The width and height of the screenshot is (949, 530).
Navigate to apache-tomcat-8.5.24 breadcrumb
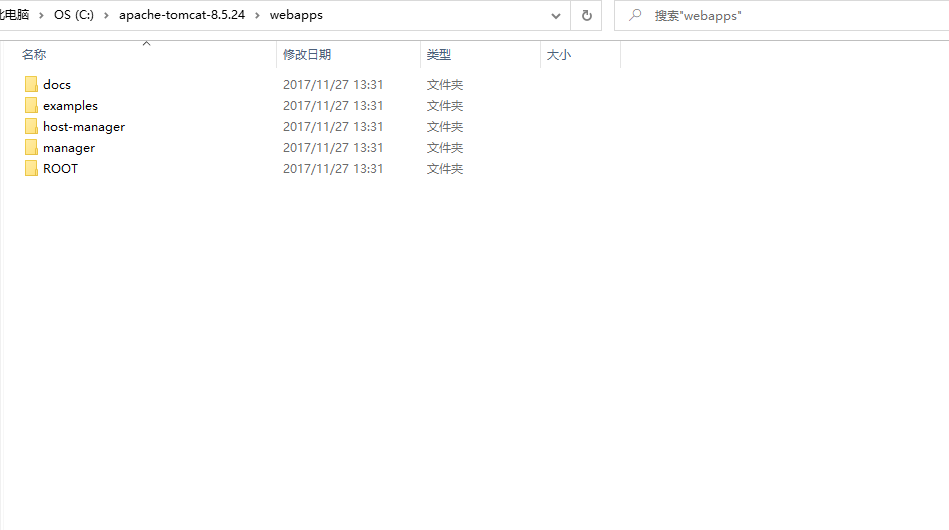pos(182,15)
